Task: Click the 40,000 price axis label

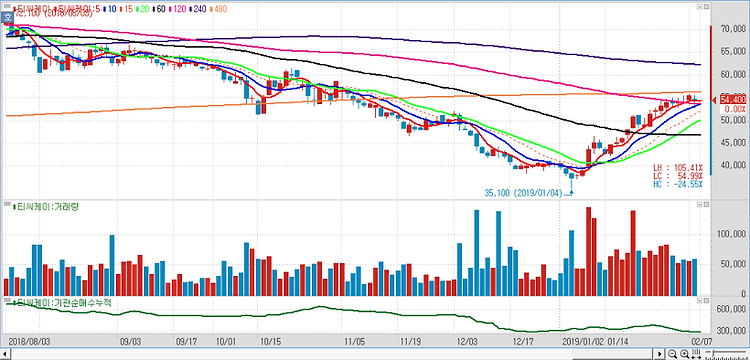Action: [x=732, y=166]
